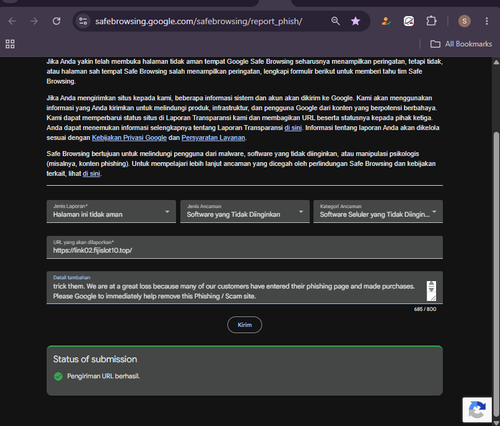Open the 'di sini' link after 'terkait, lihat'
The width and height of the screenshot is (500, 426).
[91, 174]
